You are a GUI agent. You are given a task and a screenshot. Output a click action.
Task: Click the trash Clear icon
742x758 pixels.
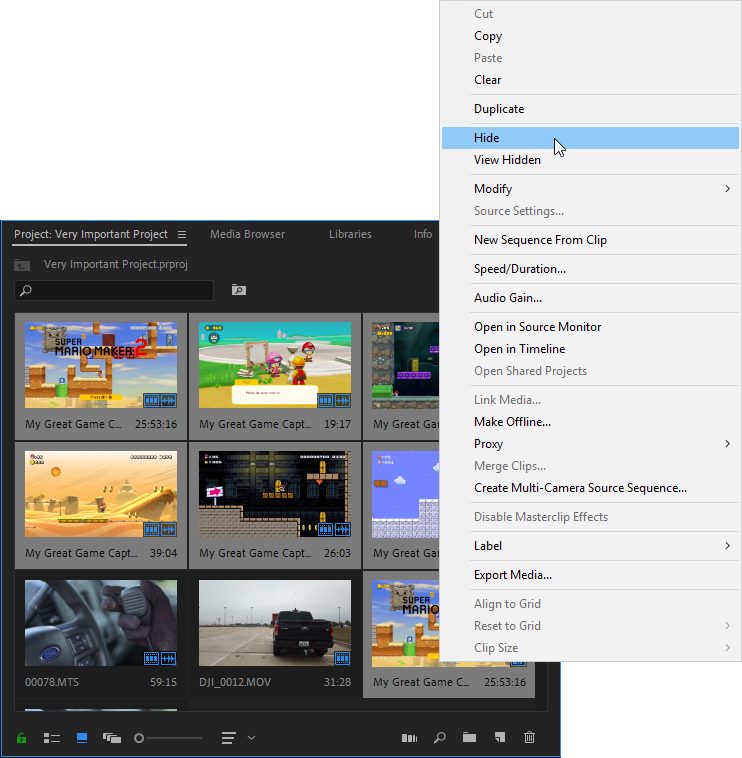pos(529,738)
